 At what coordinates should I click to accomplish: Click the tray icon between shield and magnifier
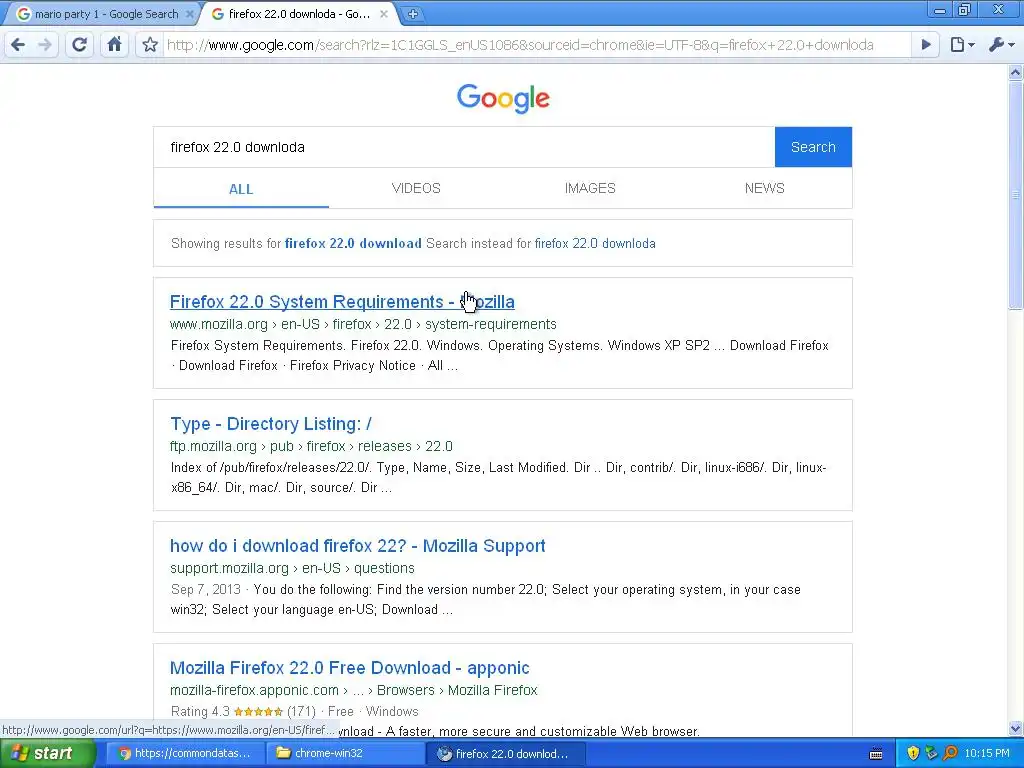coord(931,753)
